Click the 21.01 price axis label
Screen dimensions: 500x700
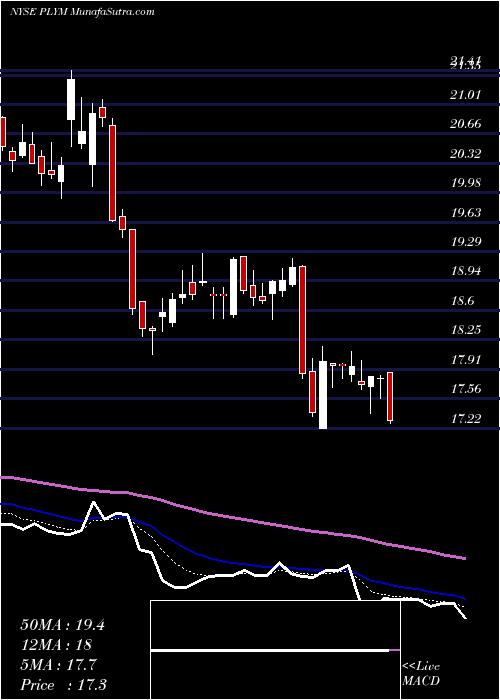(x=466, y=95)
